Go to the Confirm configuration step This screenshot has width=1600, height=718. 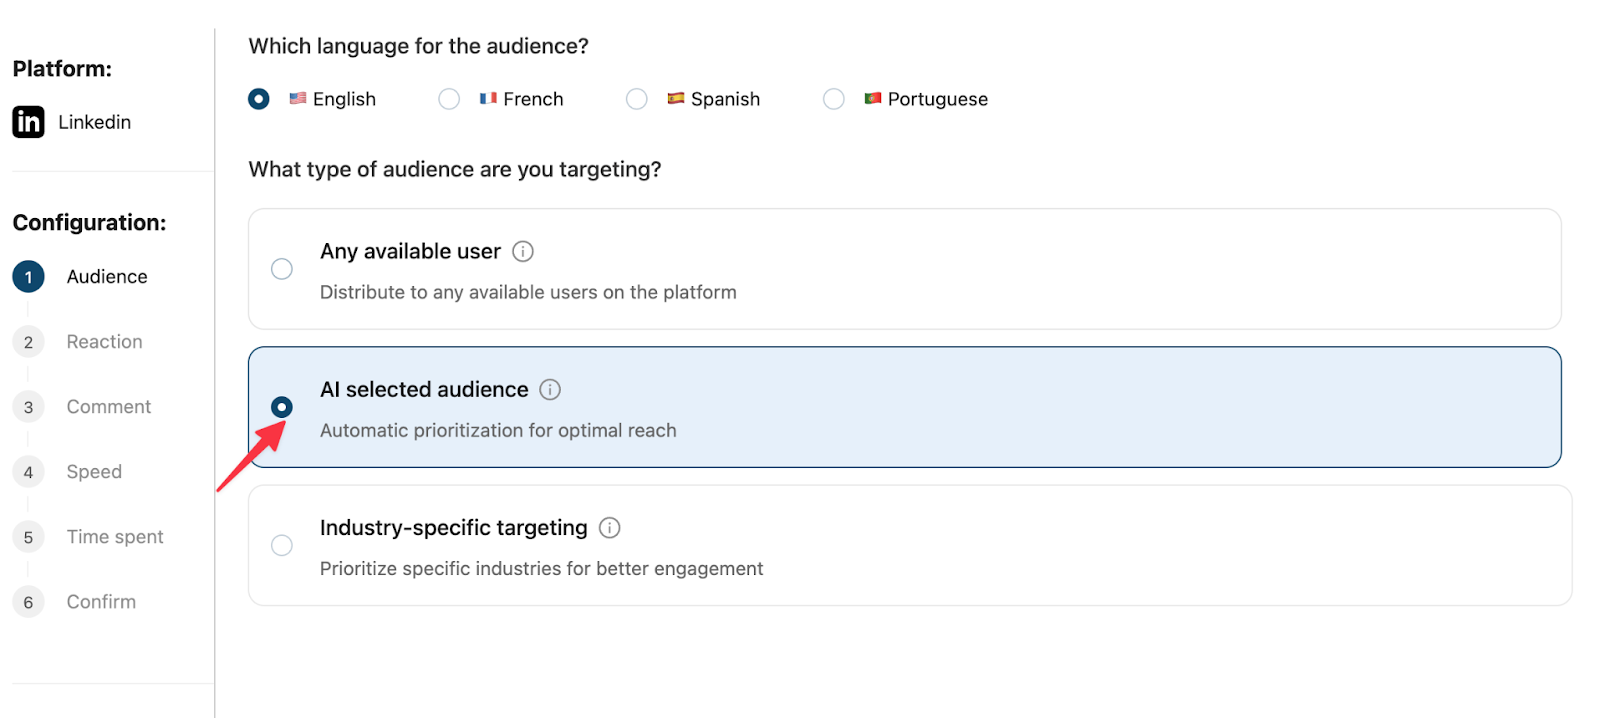click(x=101, y=602)
